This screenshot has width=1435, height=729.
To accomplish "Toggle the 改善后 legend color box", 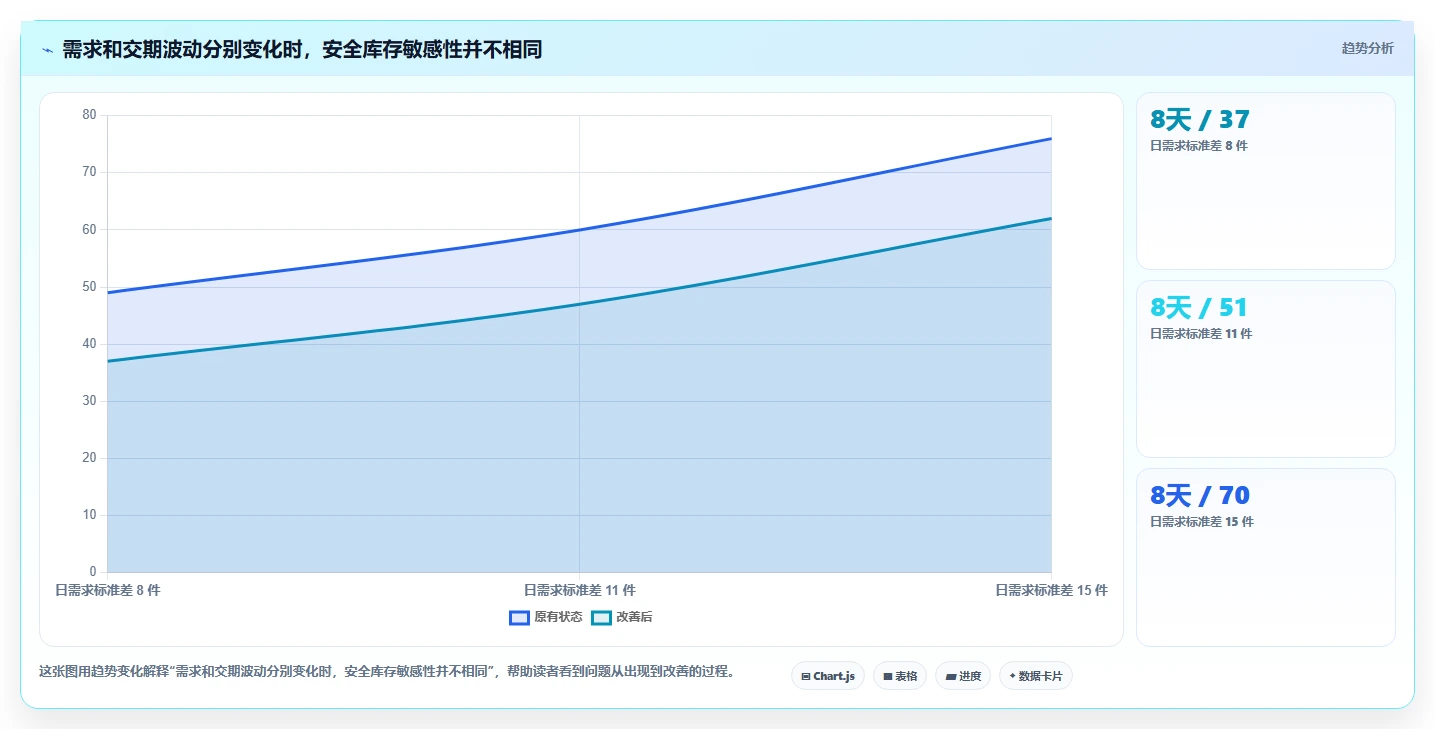I will pyautogui.click(x=601, y=618).
